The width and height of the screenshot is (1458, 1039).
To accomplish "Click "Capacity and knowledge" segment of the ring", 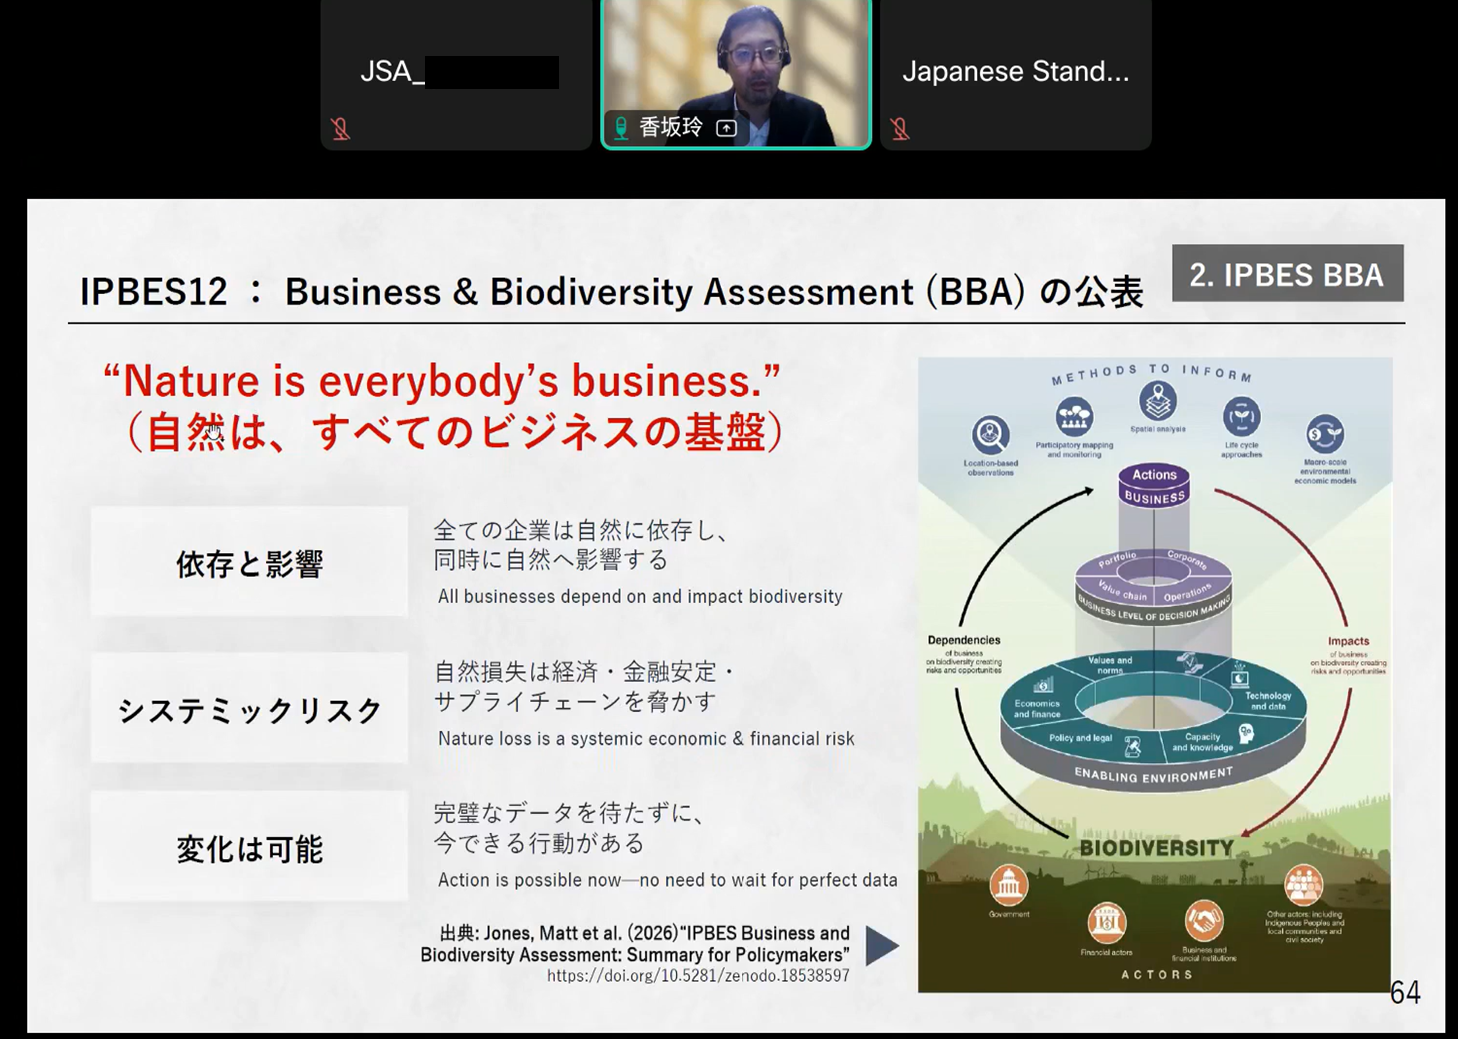I will click(x=1202, y=742).
